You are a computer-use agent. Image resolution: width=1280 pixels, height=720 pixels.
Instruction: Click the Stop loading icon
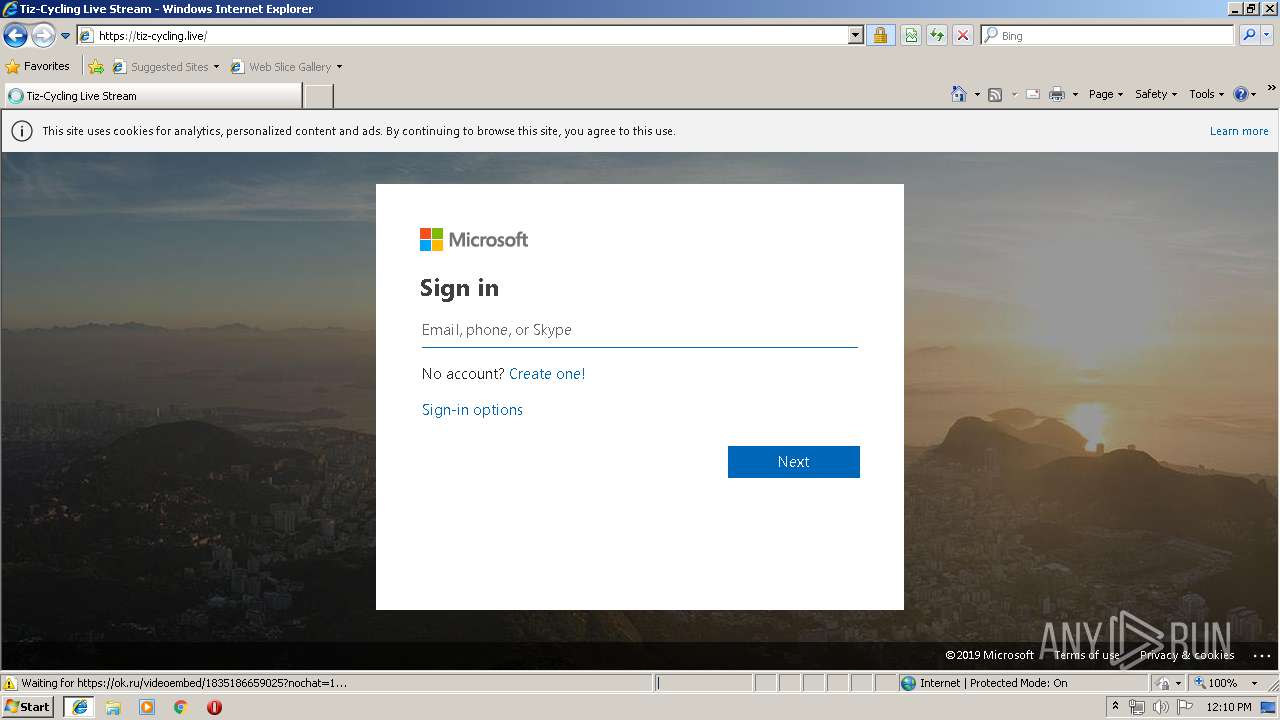pyautogui.click(x=963, y=36)
